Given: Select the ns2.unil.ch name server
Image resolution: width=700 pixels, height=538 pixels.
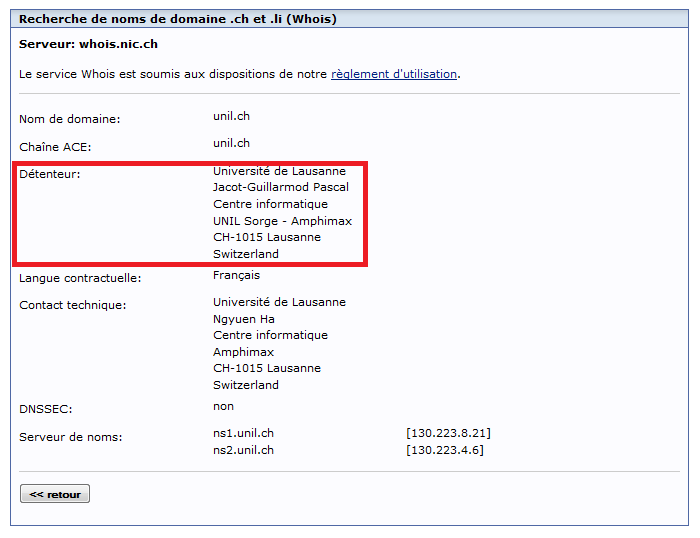Looking at the screenshot, I should tap(243, 450).
